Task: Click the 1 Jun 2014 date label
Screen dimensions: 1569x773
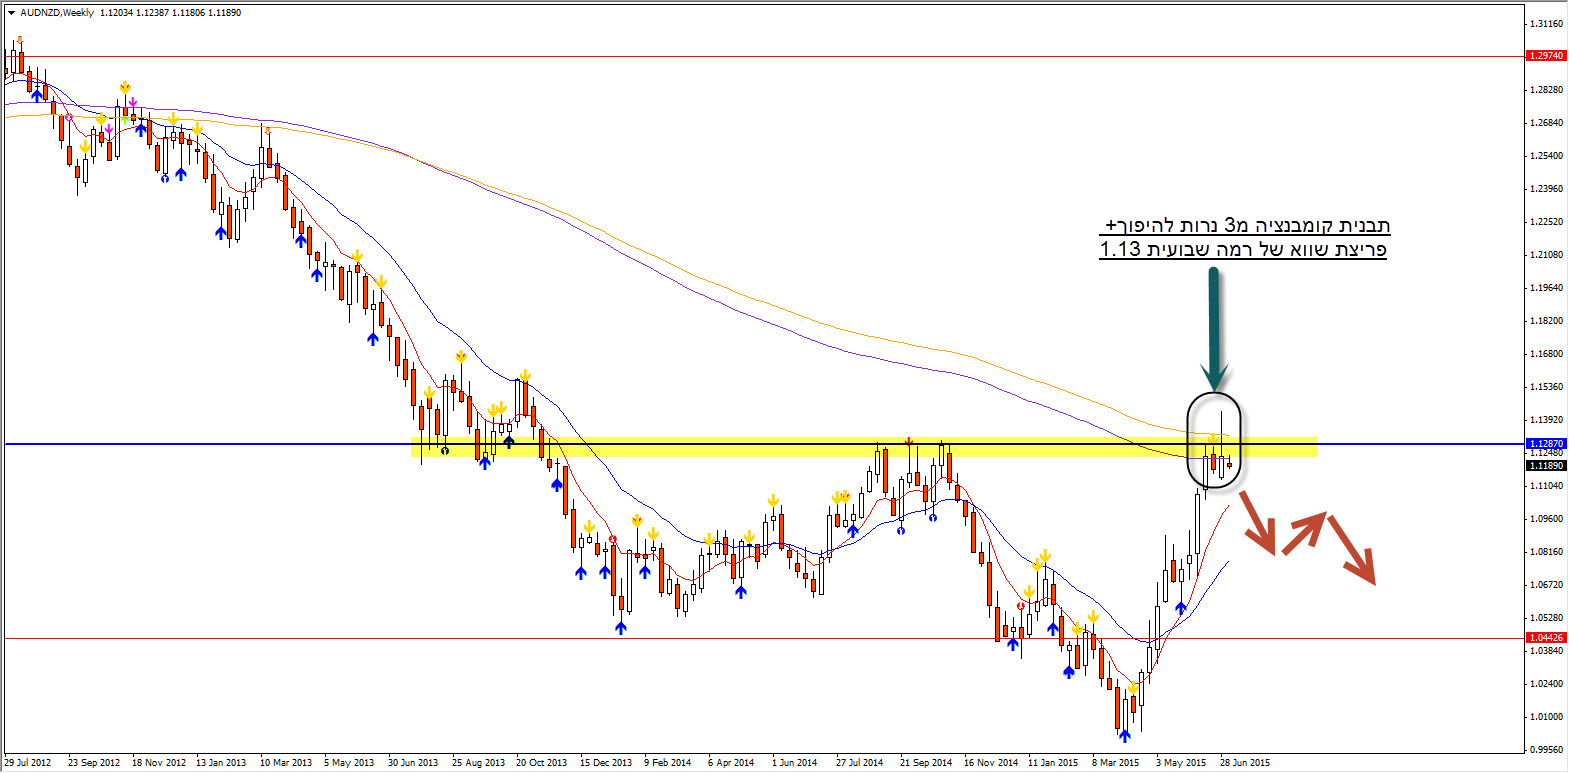Action: click(x=794, y=763)
